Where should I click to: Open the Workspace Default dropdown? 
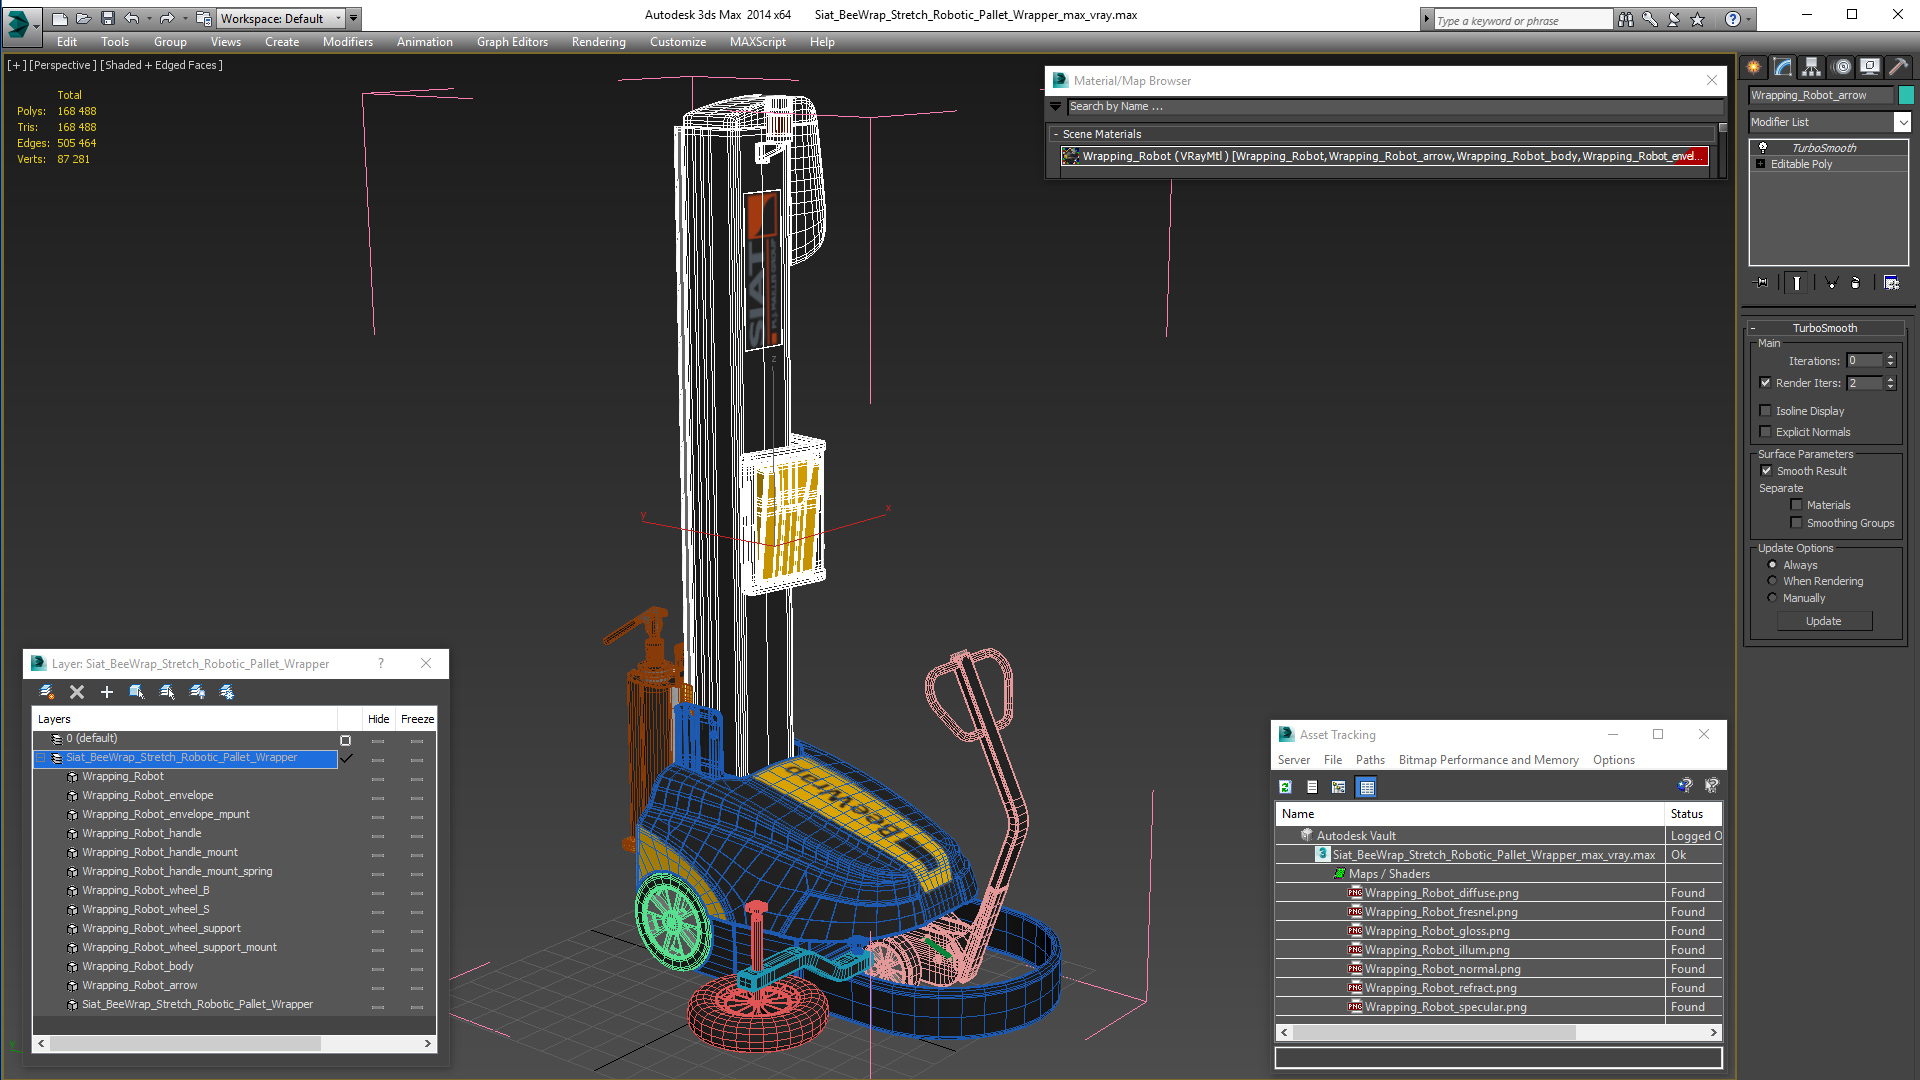pyautogui.click(x=339, y=19)
